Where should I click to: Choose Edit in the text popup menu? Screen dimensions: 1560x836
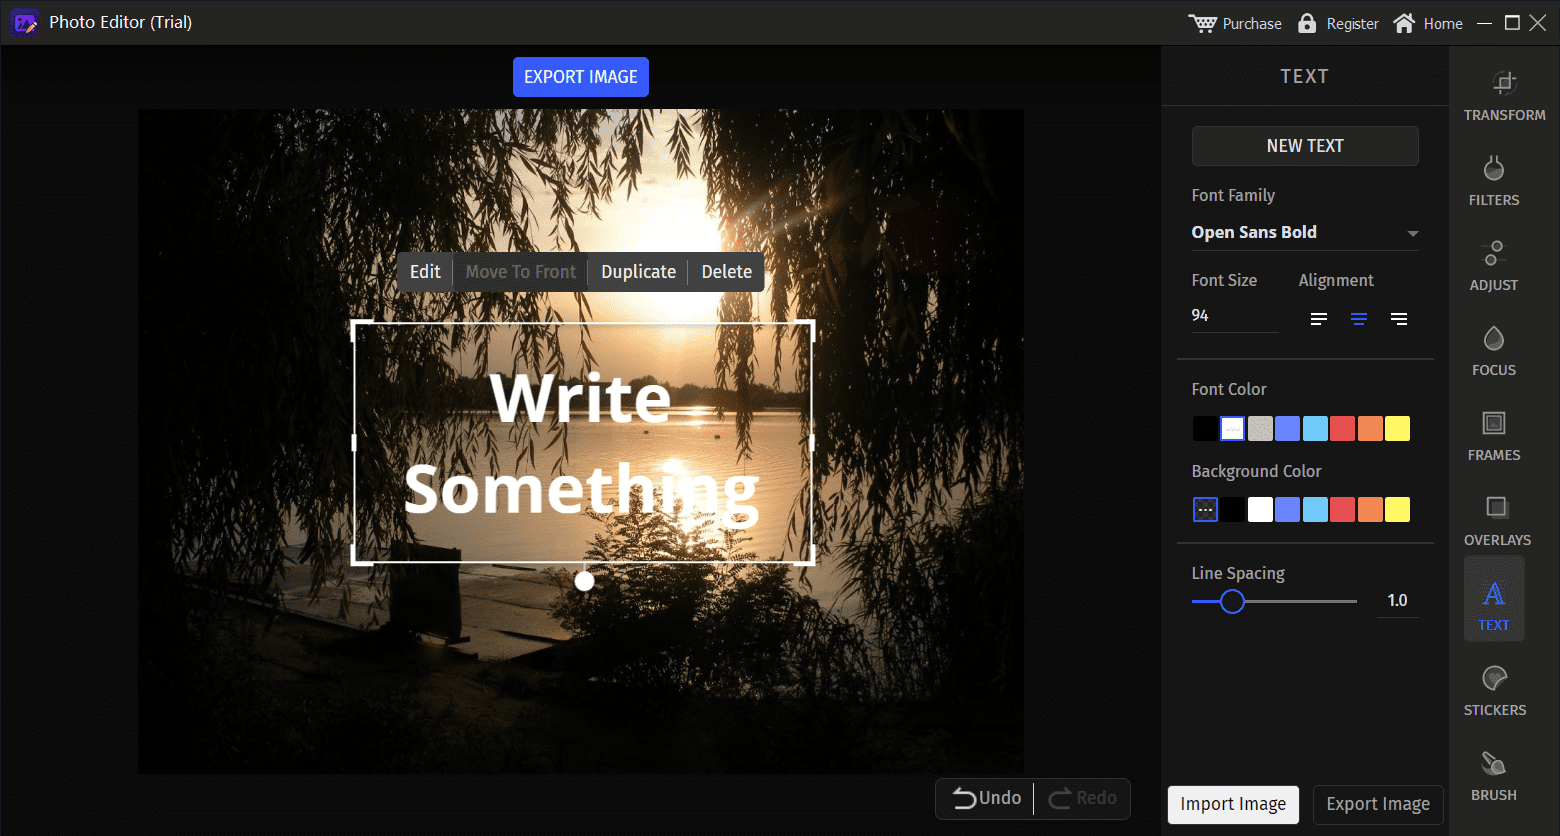tap(425, 272)
